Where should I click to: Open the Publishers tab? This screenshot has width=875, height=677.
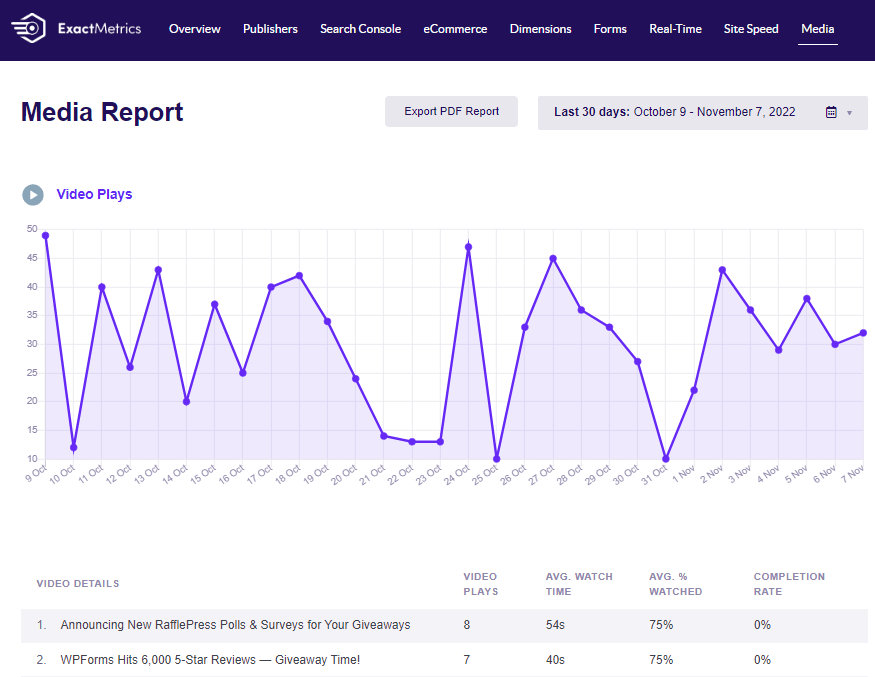[x=270, y=29]
